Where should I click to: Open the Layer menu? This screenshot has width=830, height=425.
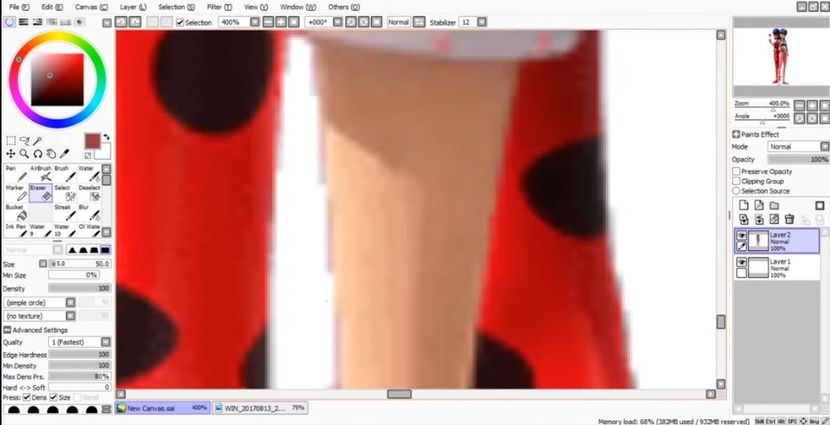[133, 7]
